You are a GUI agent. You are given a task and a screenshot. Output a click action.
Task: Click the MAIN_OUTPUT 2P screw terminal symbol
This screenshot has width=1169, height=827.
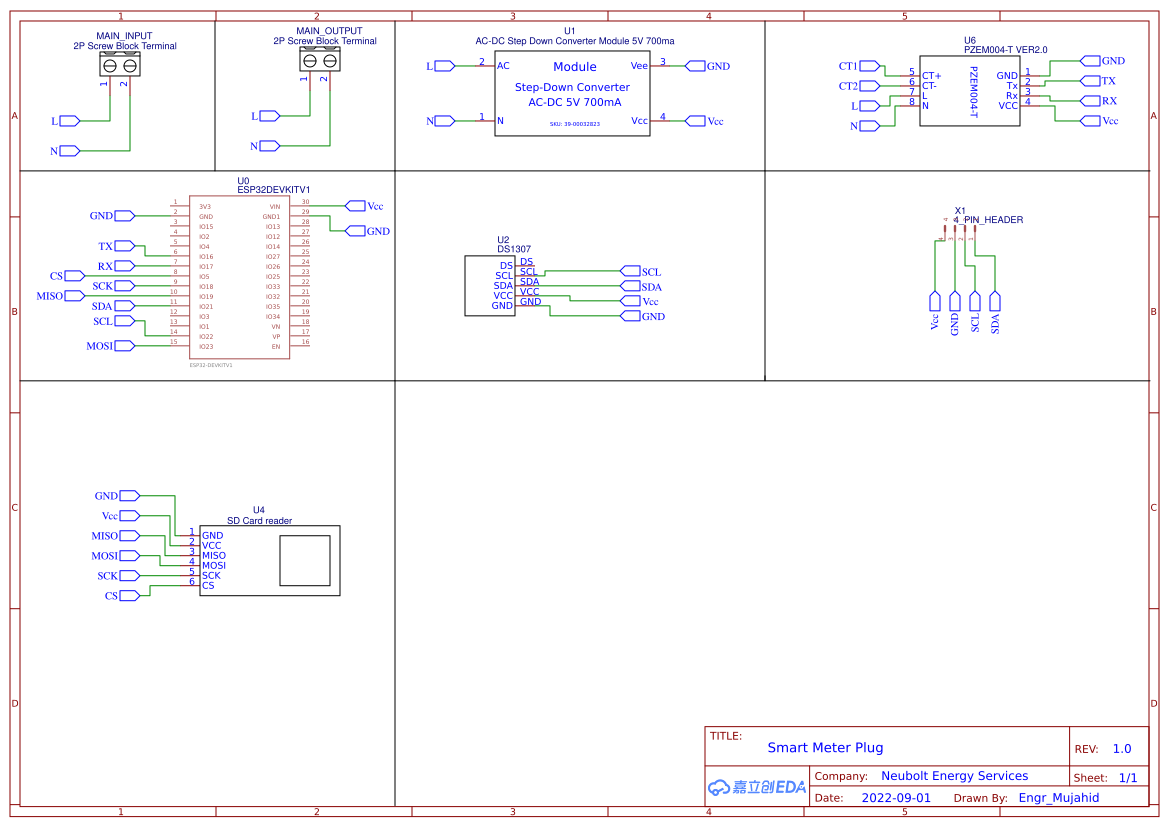tap(321, 62)
